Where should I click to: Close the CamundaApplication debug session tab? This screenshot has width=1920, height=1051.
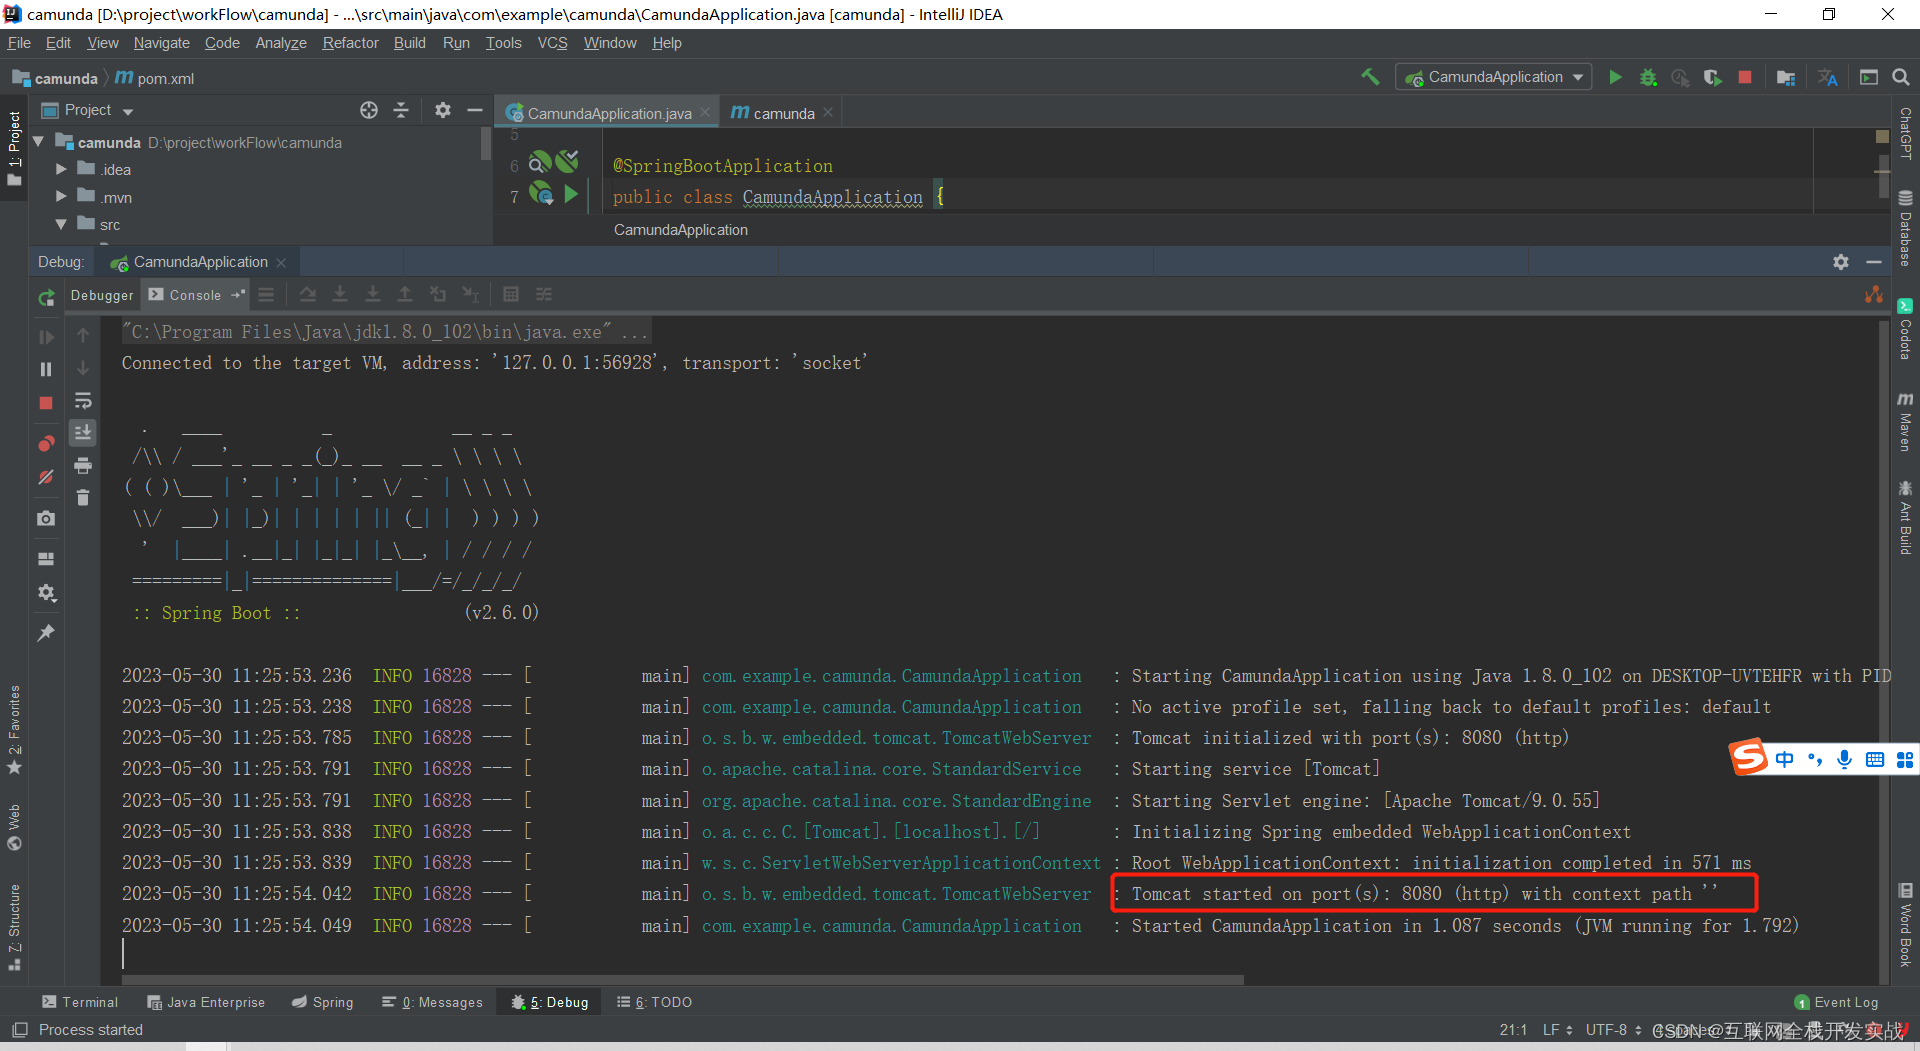point(281,263)
